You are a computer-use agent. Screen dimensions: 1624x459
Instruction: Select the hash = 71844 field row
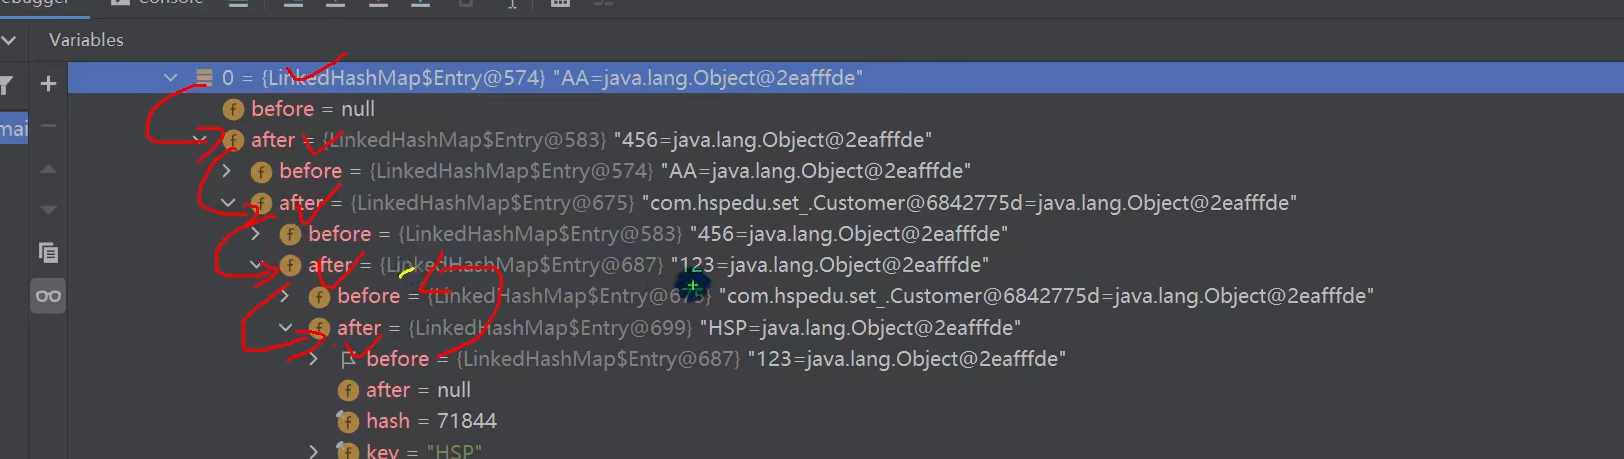[x=430, y=421]
